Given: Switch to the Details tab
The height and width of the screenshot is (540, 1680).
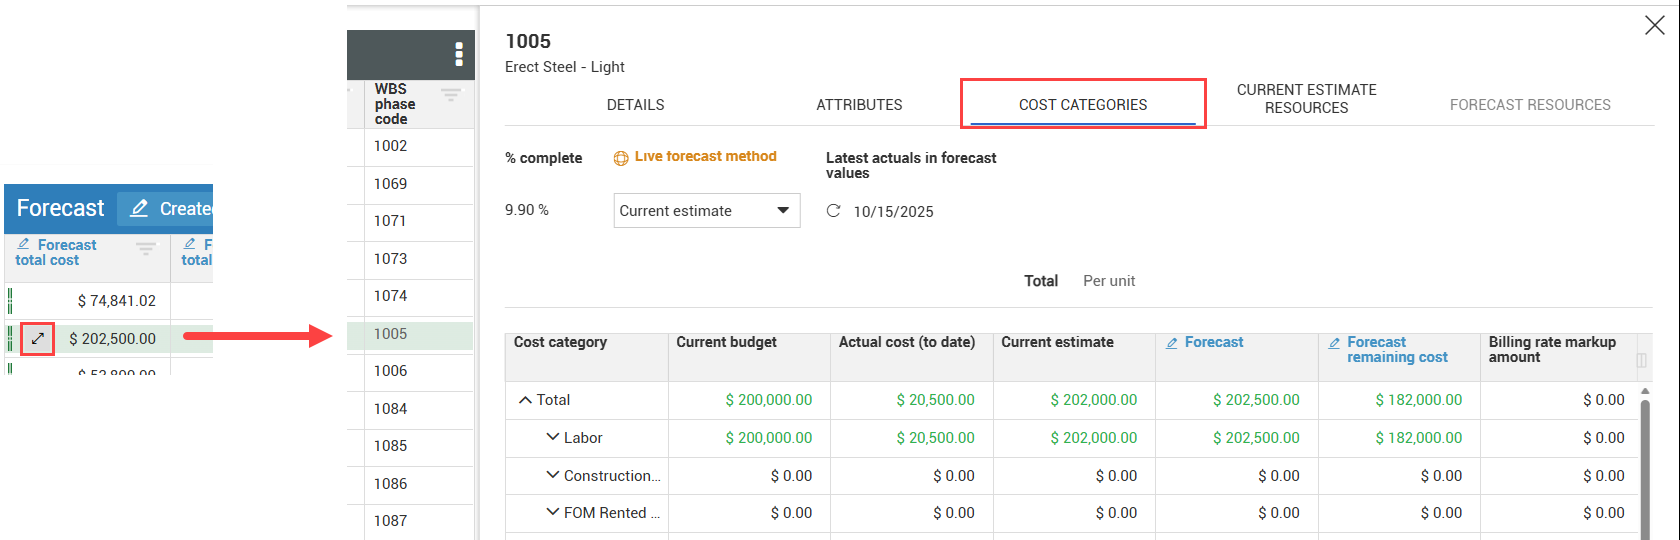Looking at the screenshot, I should [x=635, y=105].
